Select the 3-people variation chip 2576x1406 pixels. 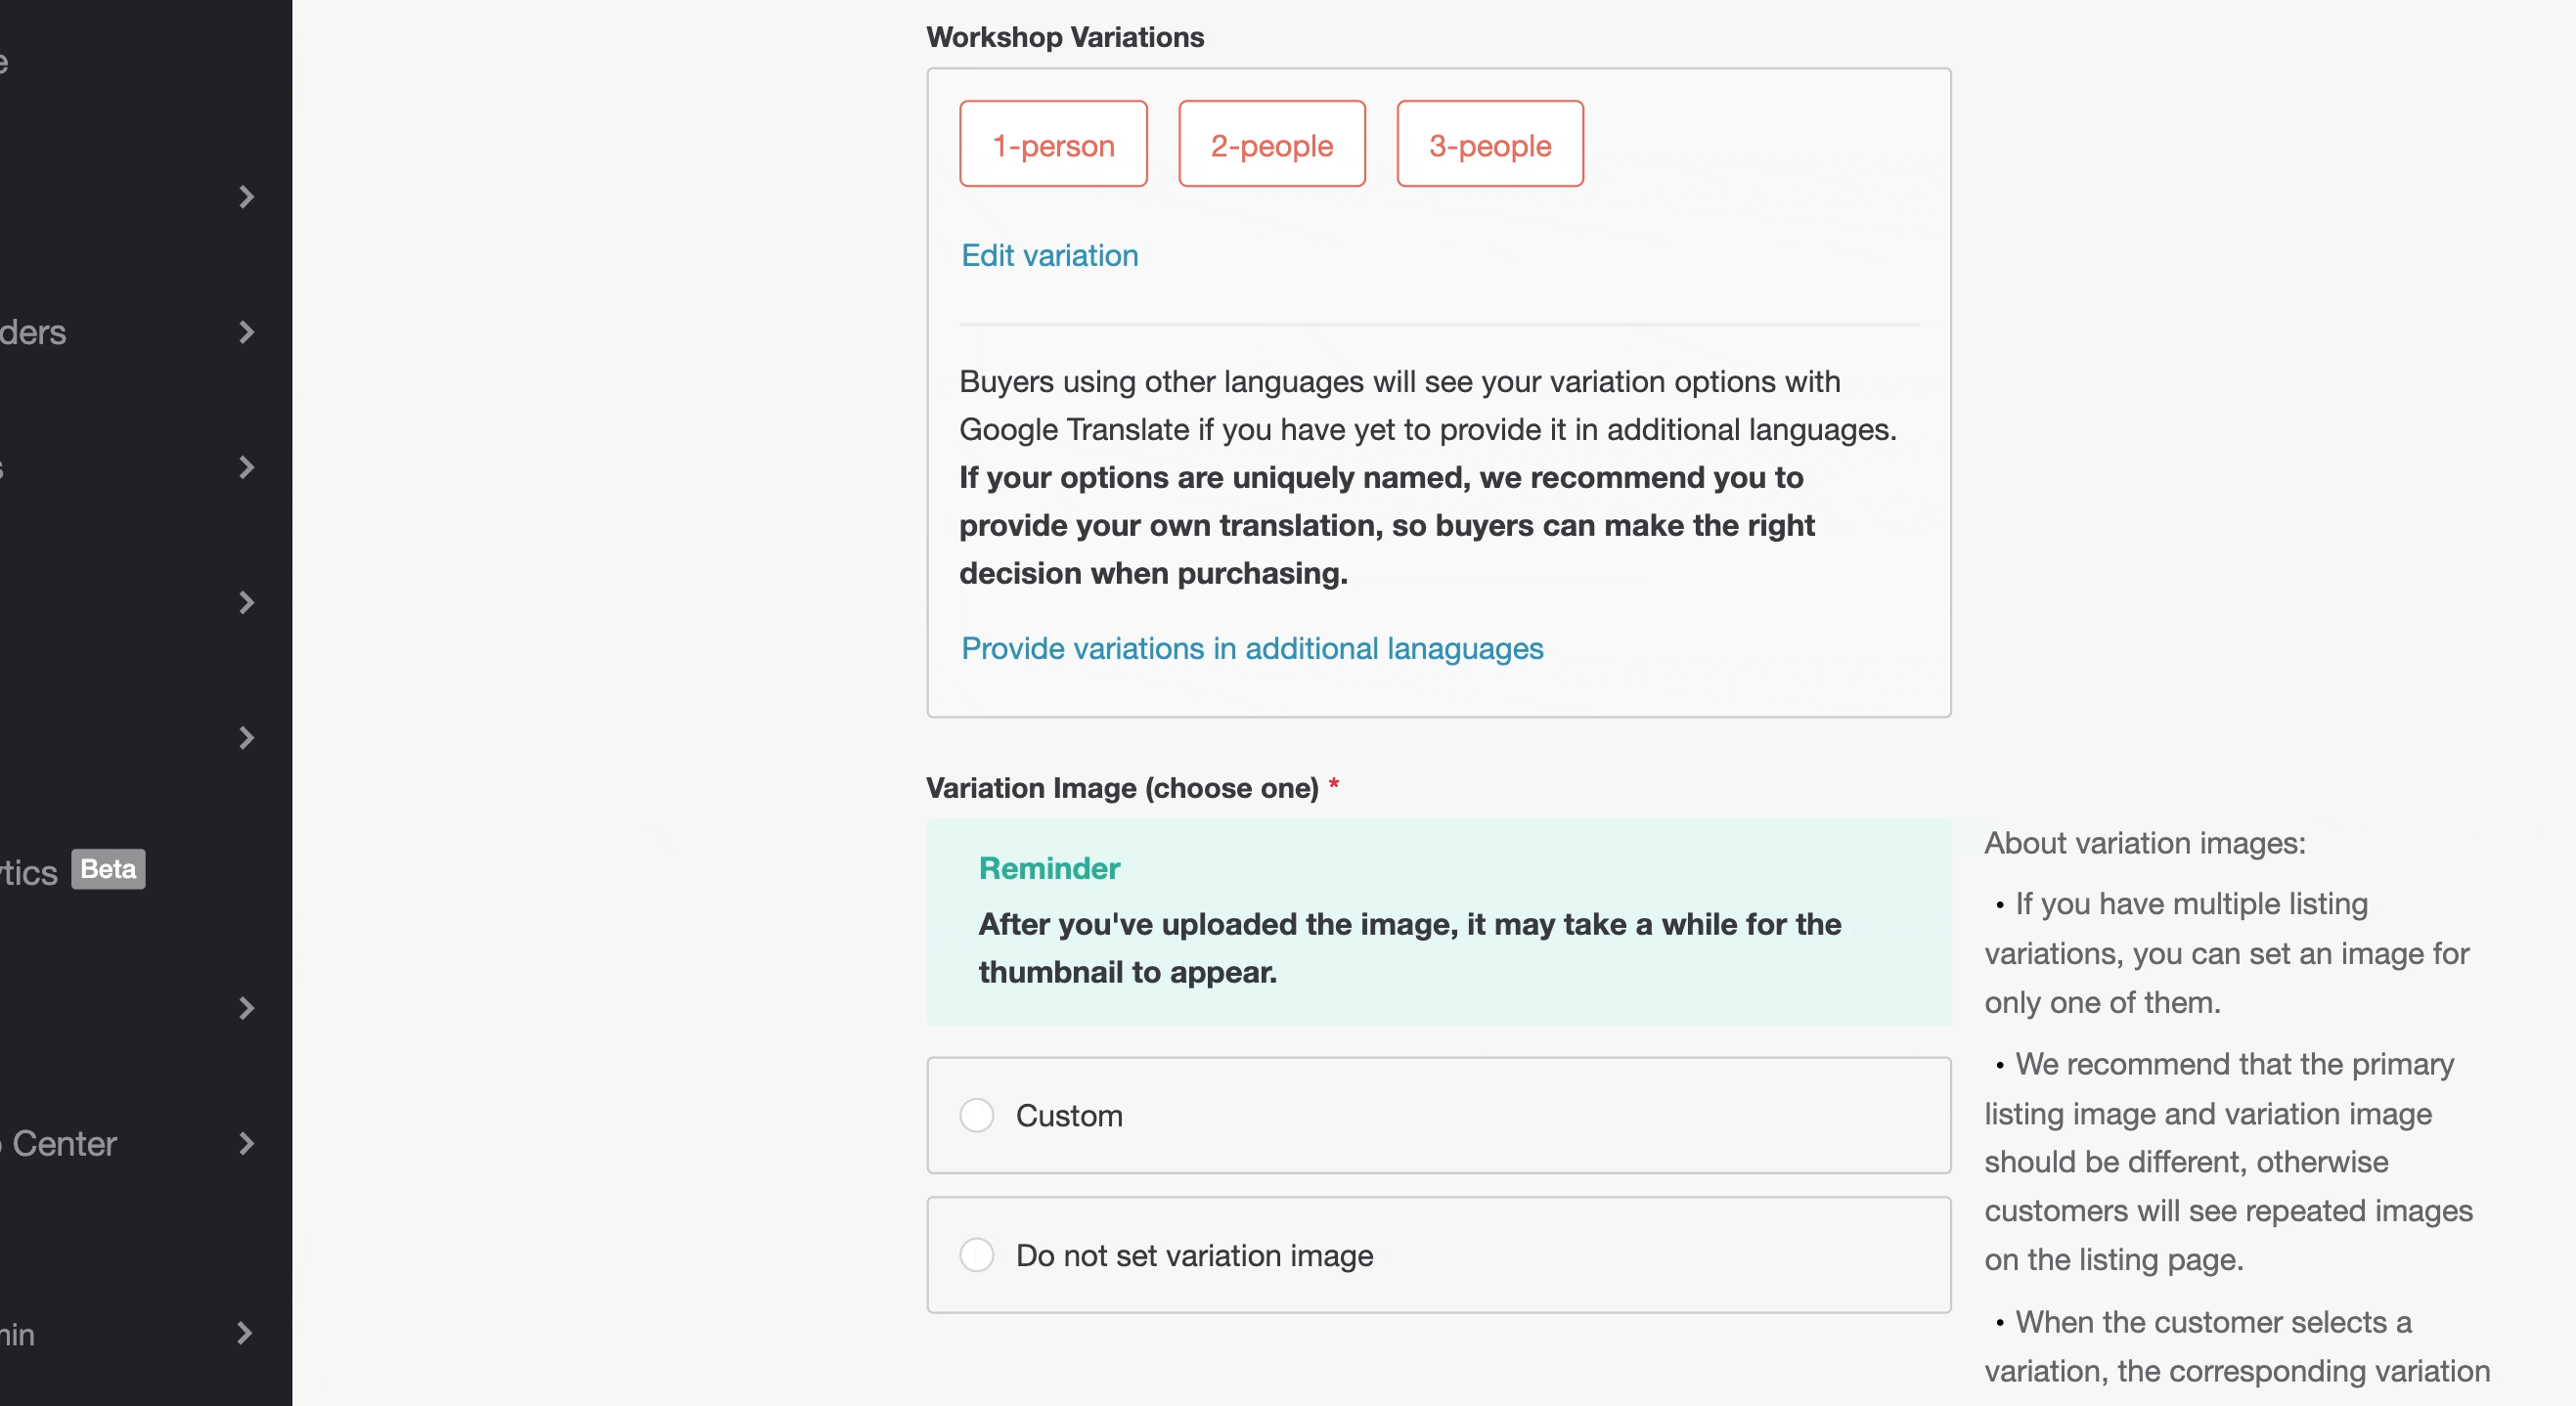coord(1490,144)
